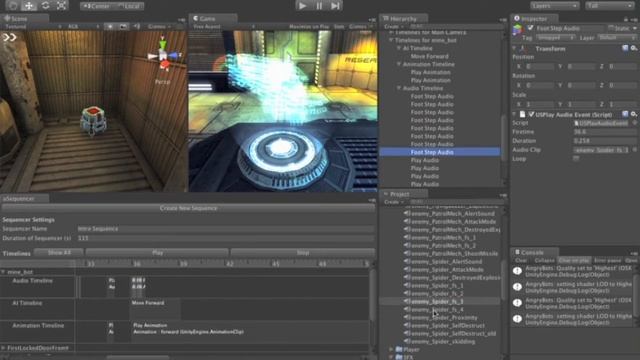Select the Rotate tool in toolbar
Viewport: 640px width, 360px height.
point(45,6)
